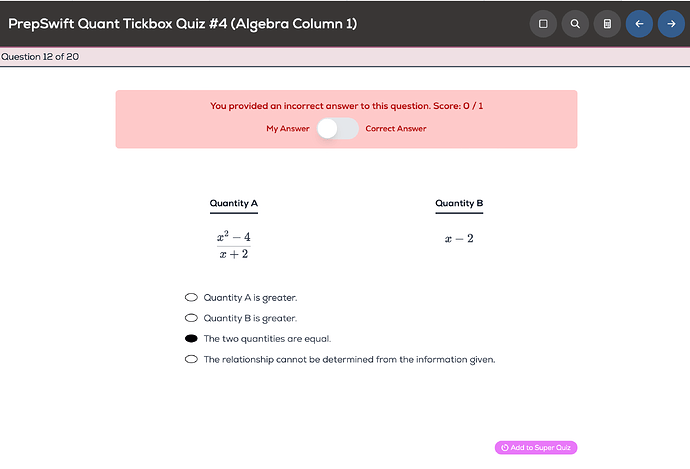The height and width of the screenshot is (469, 690).
Task: Open the calculator tool
Action: pos(607,23)
